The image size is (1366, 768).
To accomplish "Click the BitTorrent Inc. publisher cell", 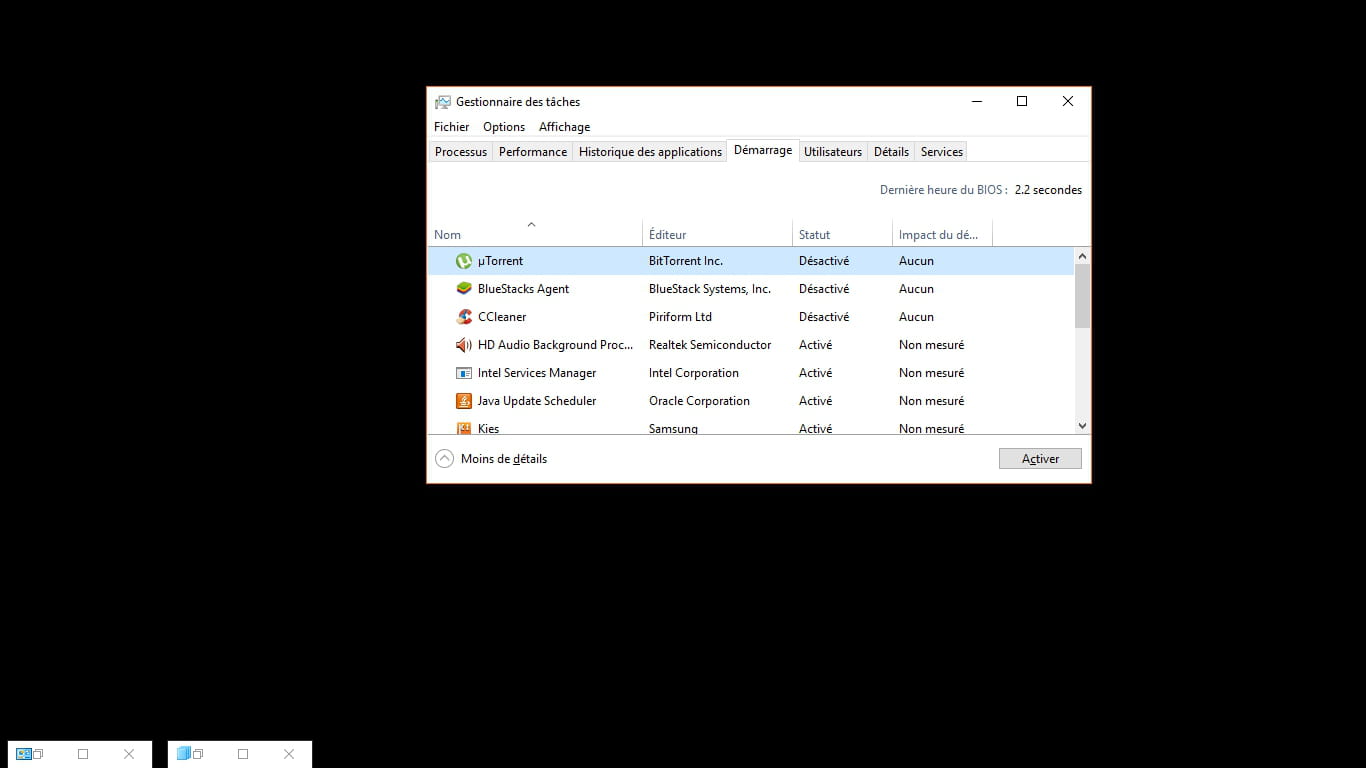I will [x=686, y=261].
